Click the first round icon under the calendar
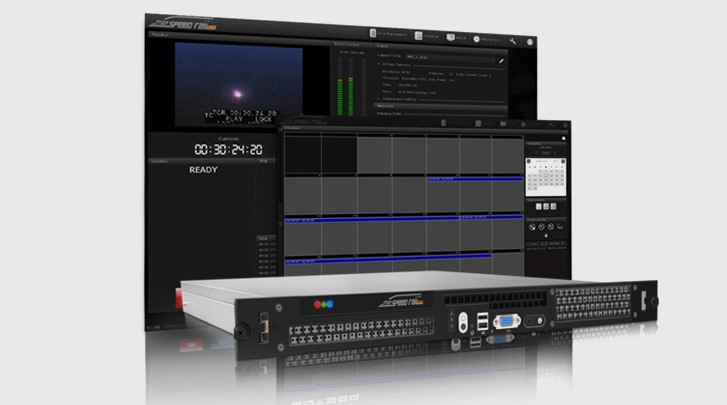Screen dimensions: 727x405 pos(531,225)
